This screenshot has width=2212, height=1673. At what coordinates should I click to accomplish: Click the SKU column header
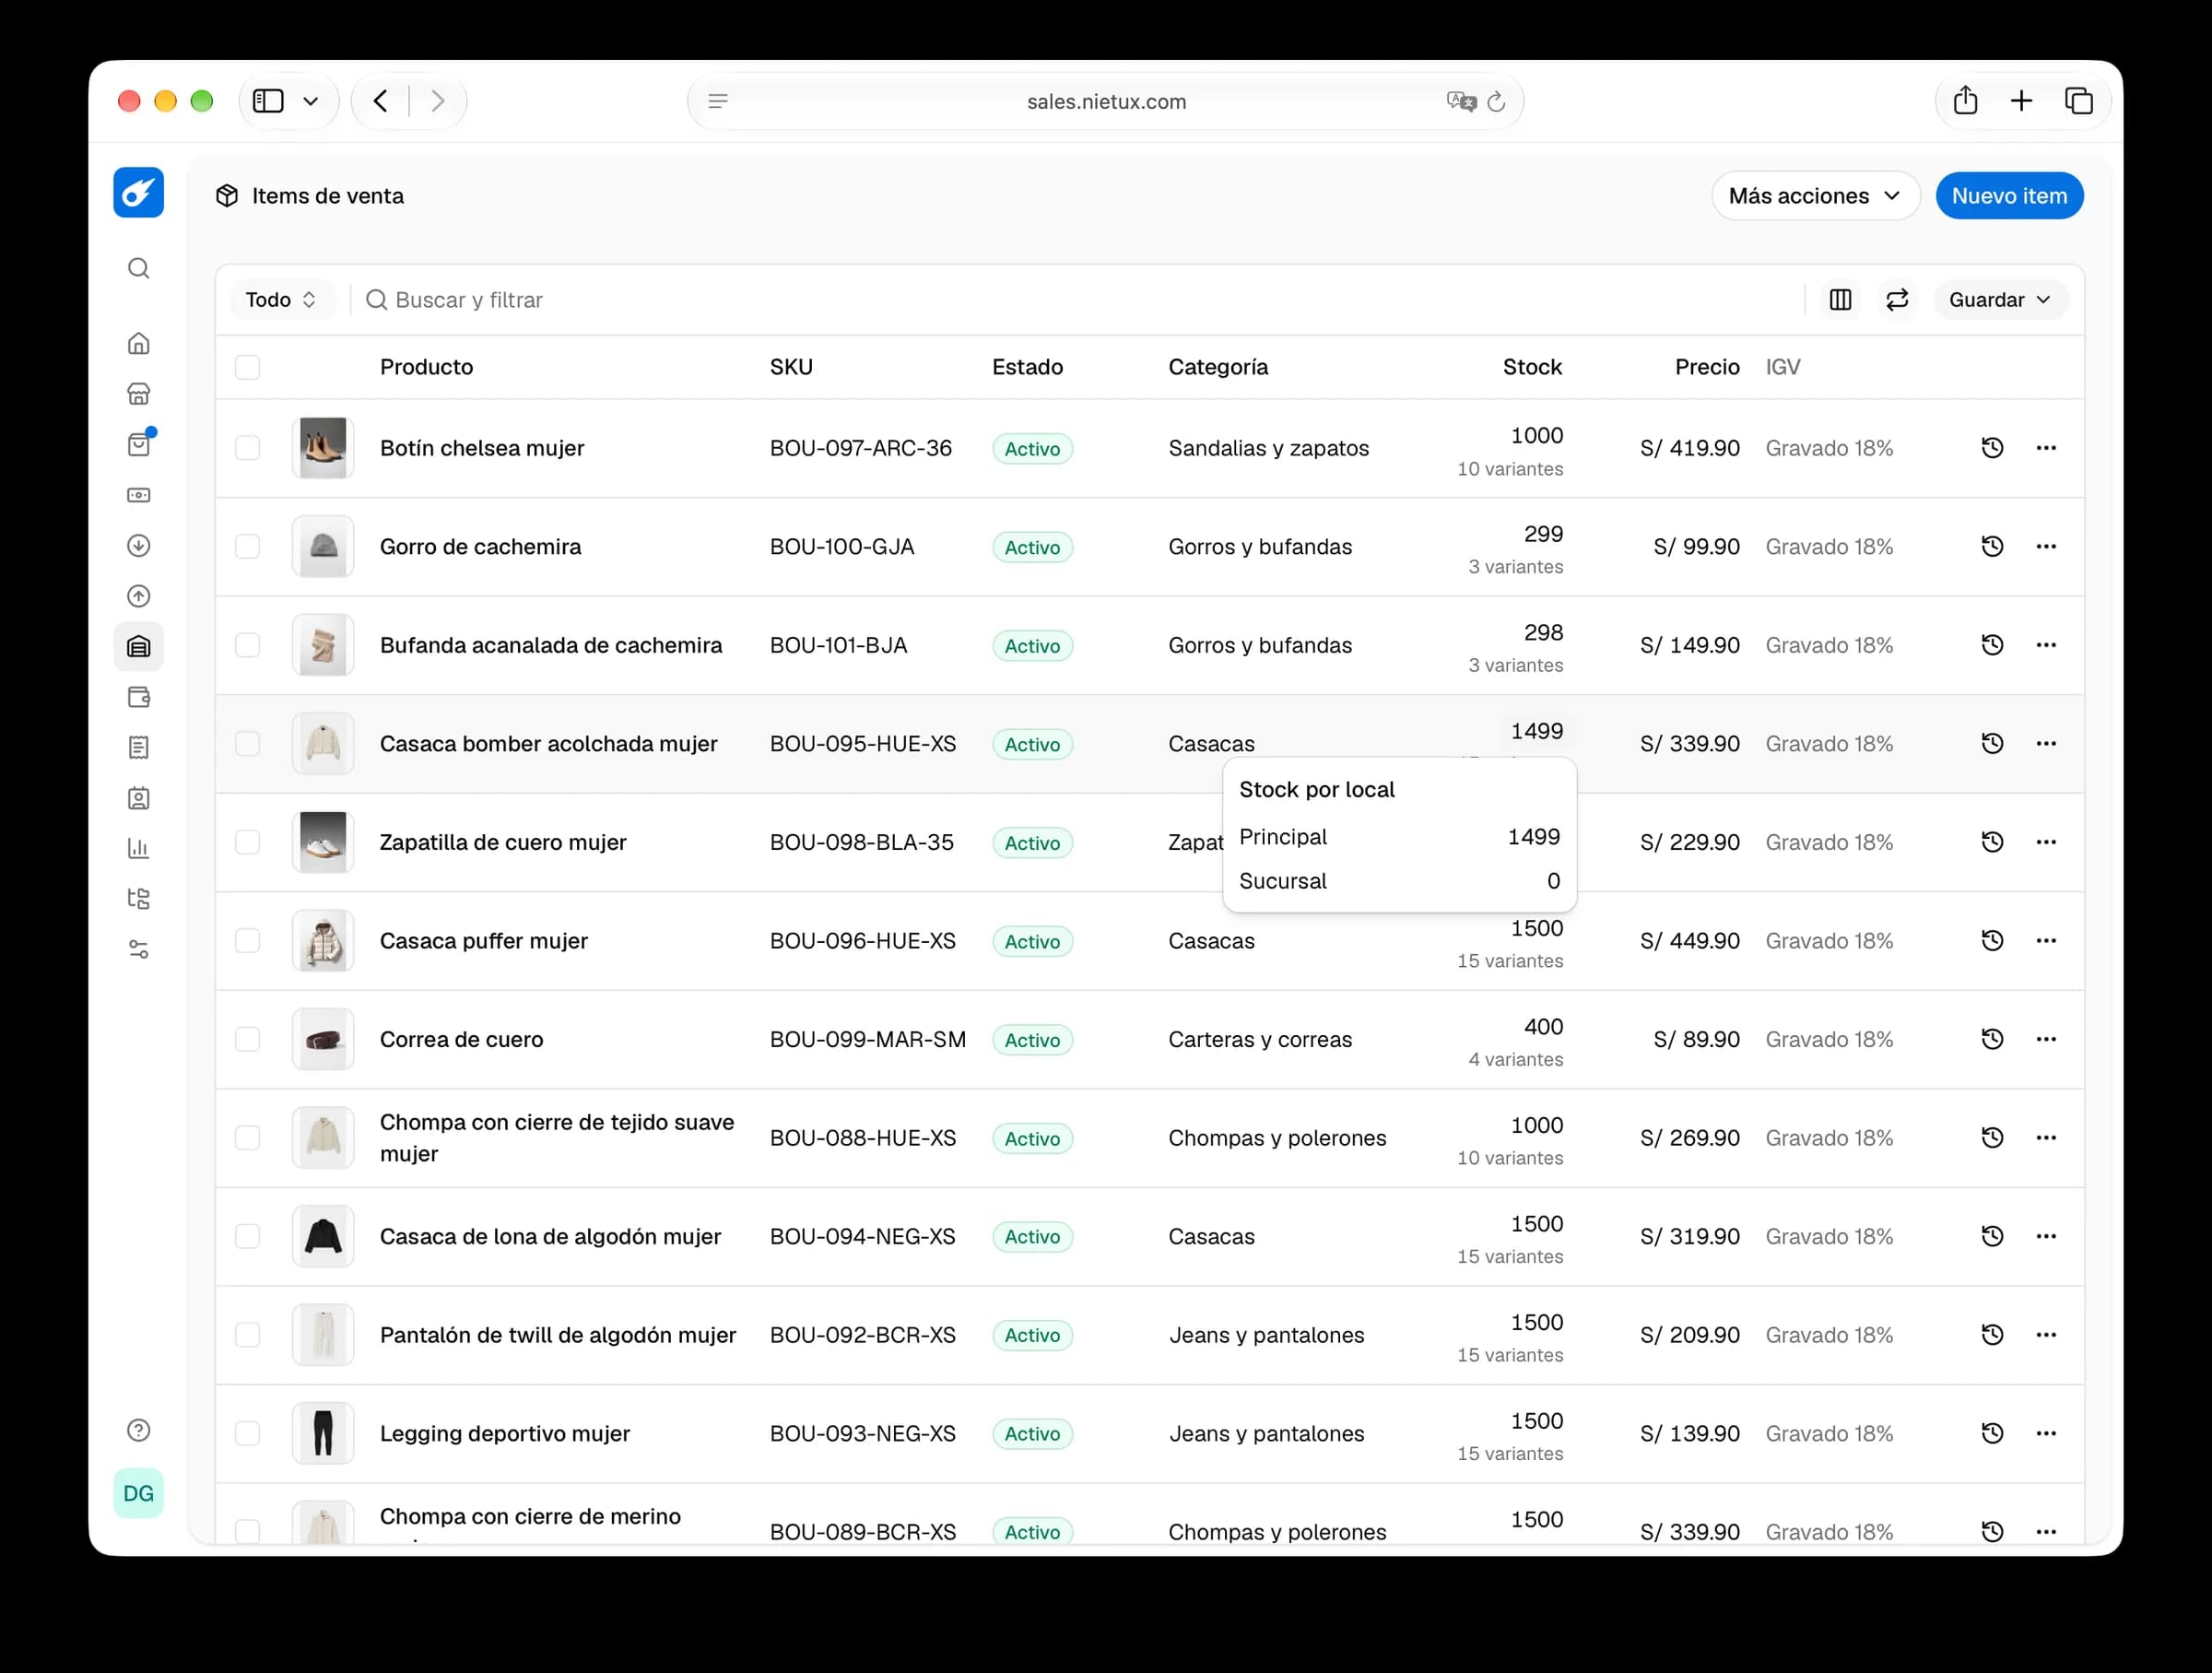(x=791, y=367)
